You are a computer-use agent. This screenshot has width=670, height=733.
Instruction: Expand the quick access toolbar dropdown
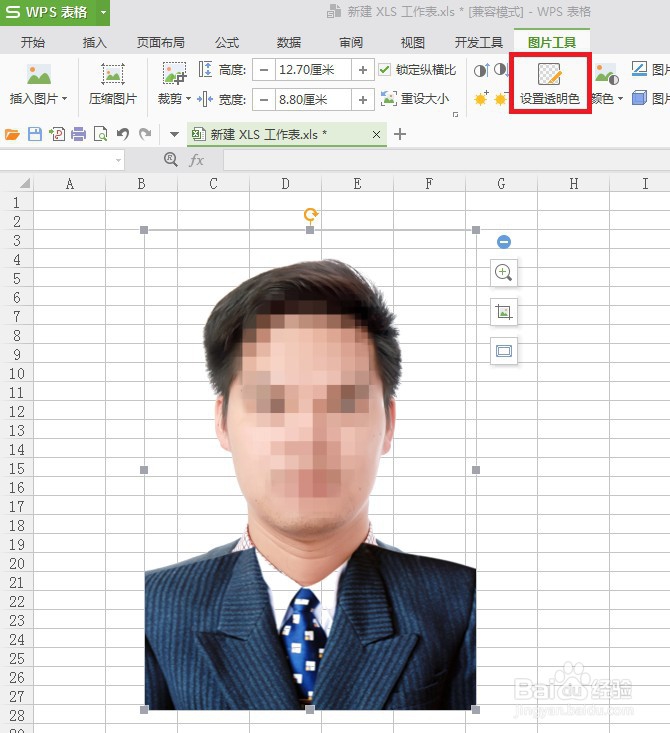pos(174,135)
